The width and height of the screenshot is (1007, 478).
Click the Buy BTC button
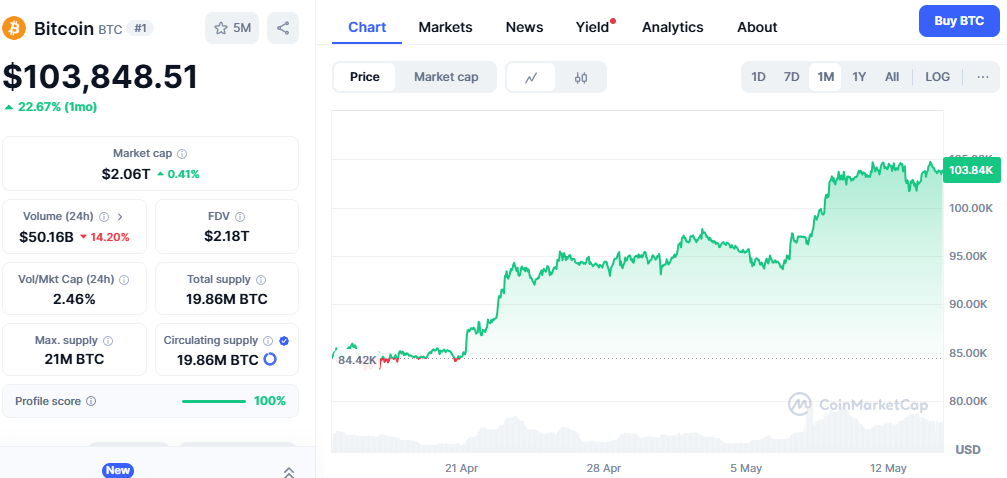click(959, 21)
